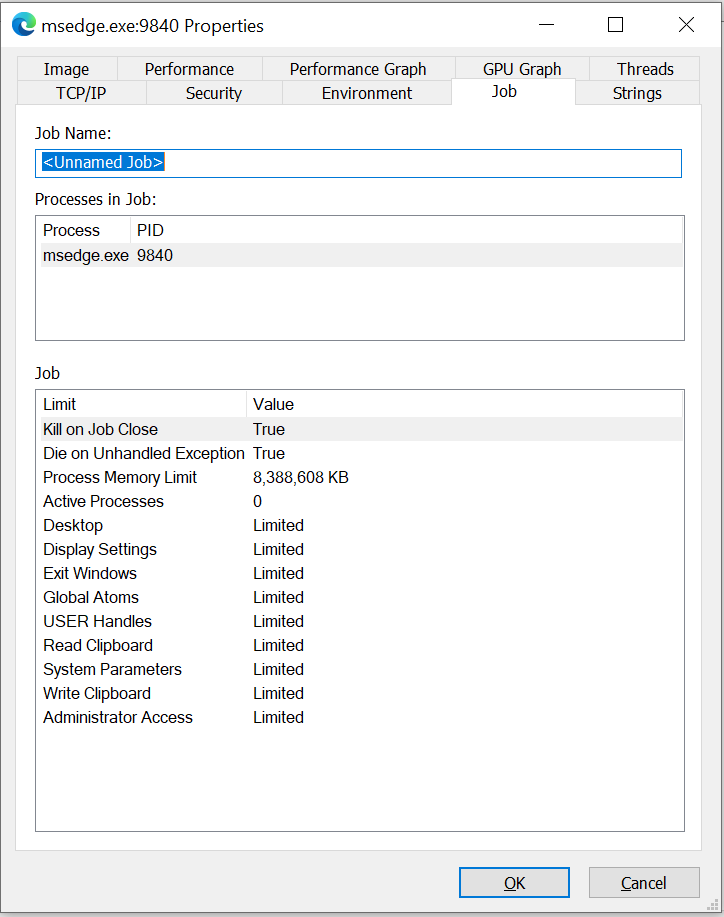This screenshot has width=724, height=917.
Task: Switch to the Image tab
Action: click(66, 69)
